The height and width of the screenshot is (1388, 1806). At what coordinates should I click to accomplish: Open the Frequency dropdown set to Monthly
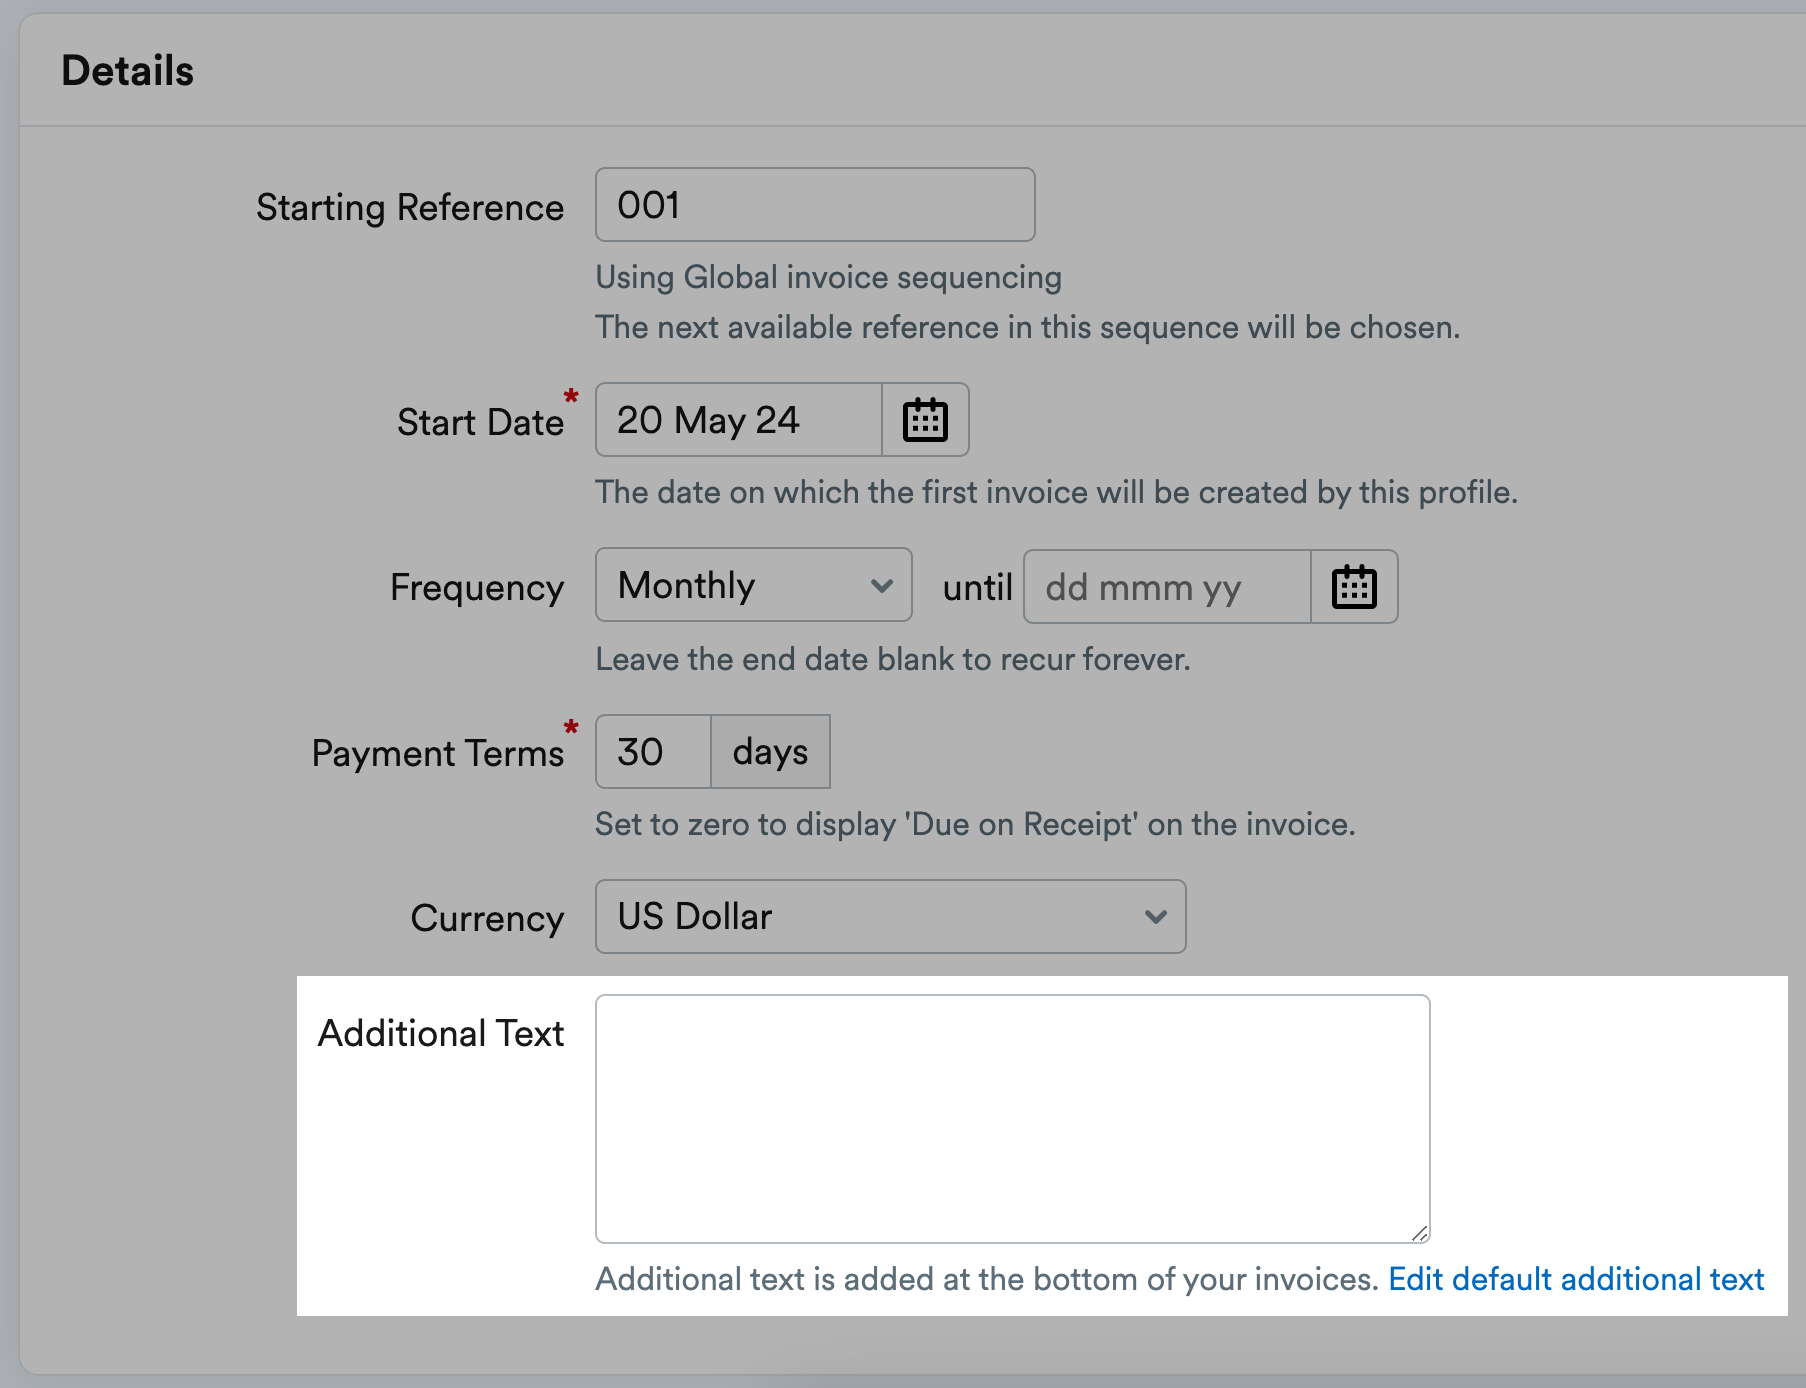(754, 585)
